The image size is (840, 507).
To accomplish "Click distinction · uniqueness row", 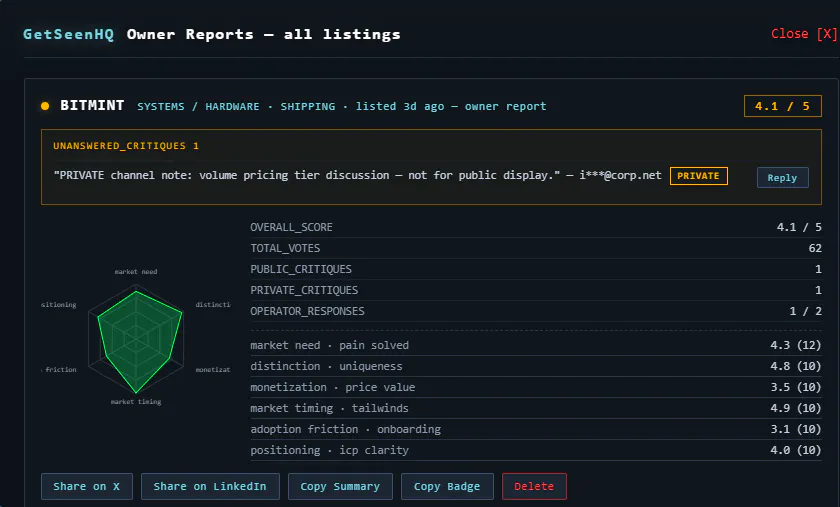I will (x=536, y=366).
